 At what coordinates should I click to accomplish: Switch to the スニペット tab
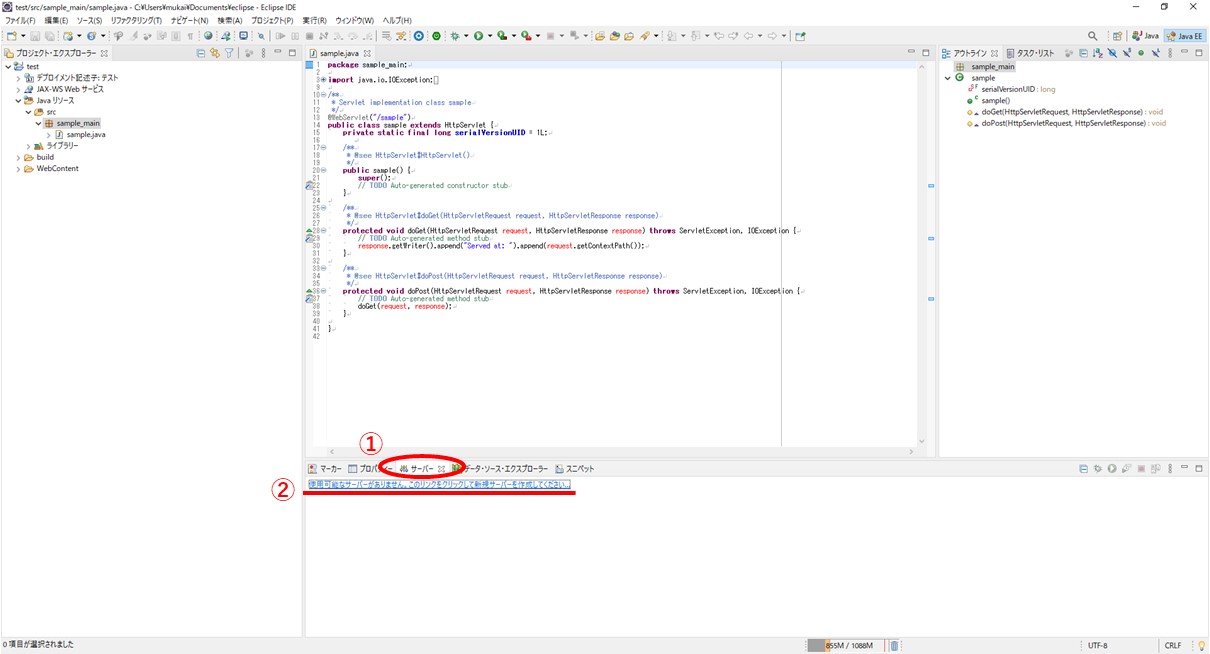tap(574, 468)
